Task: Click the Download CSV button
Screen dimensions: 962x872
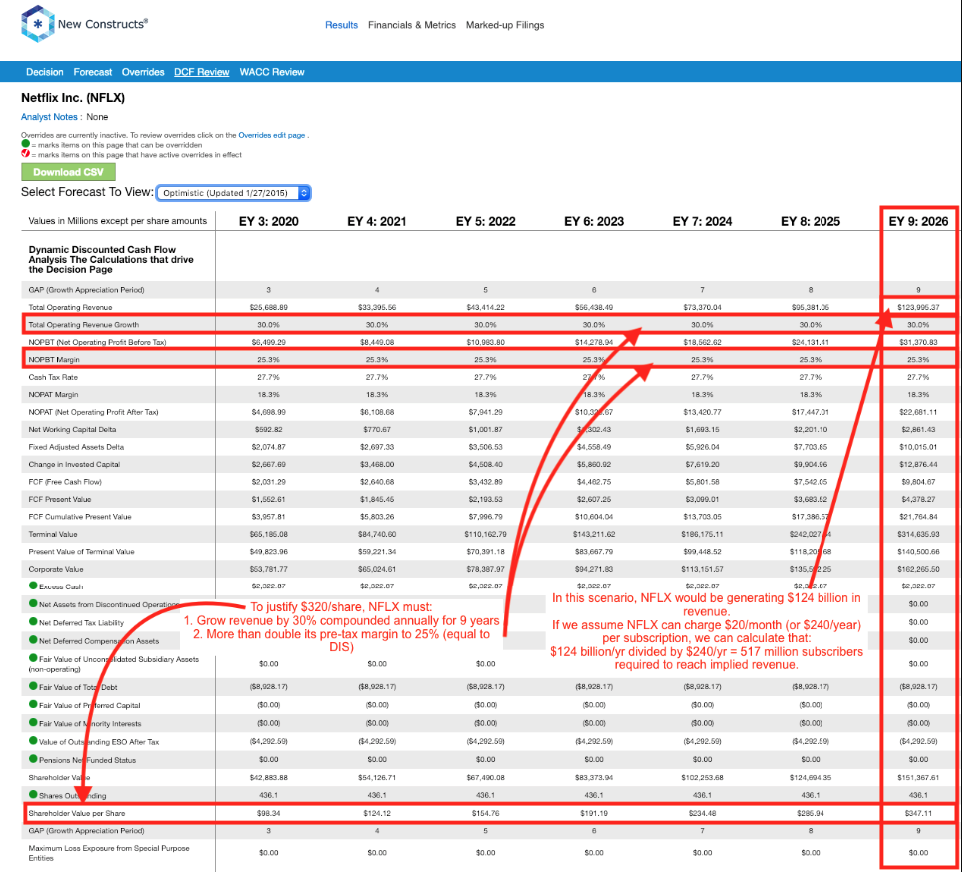Action: tap(68, 172)
